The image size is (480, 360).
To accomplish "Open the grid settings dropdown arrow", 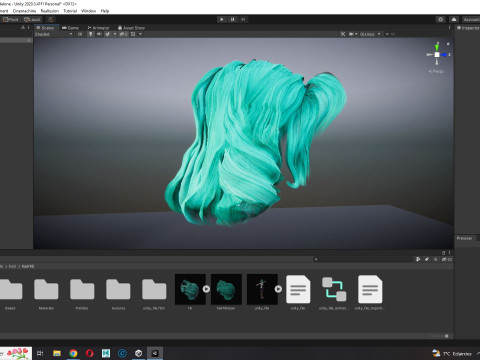I will pos(140,34).
